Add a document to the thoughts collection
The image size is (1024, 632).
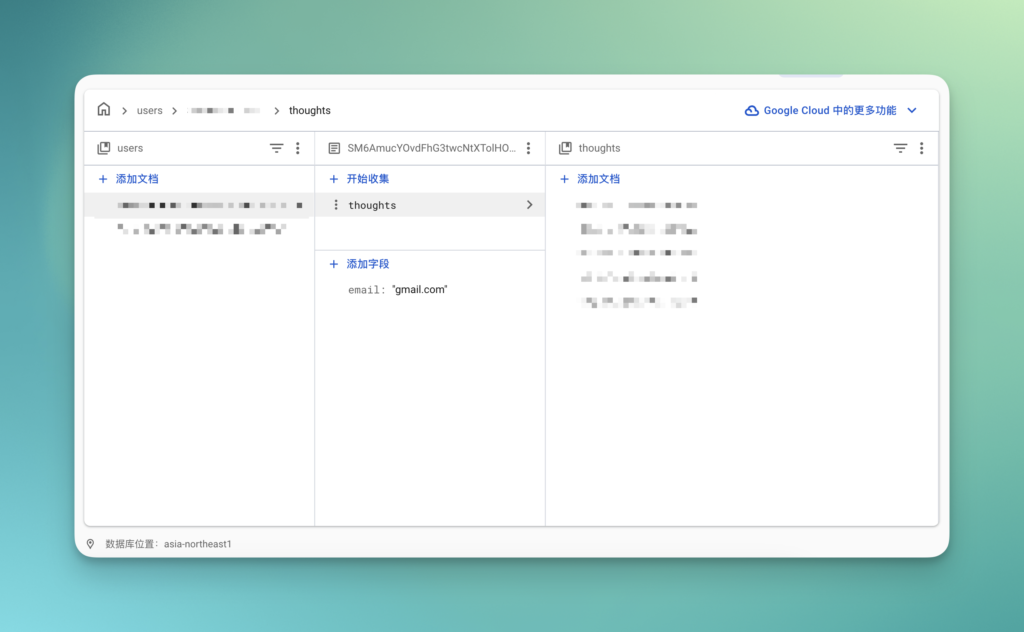[x=590, y=179]
